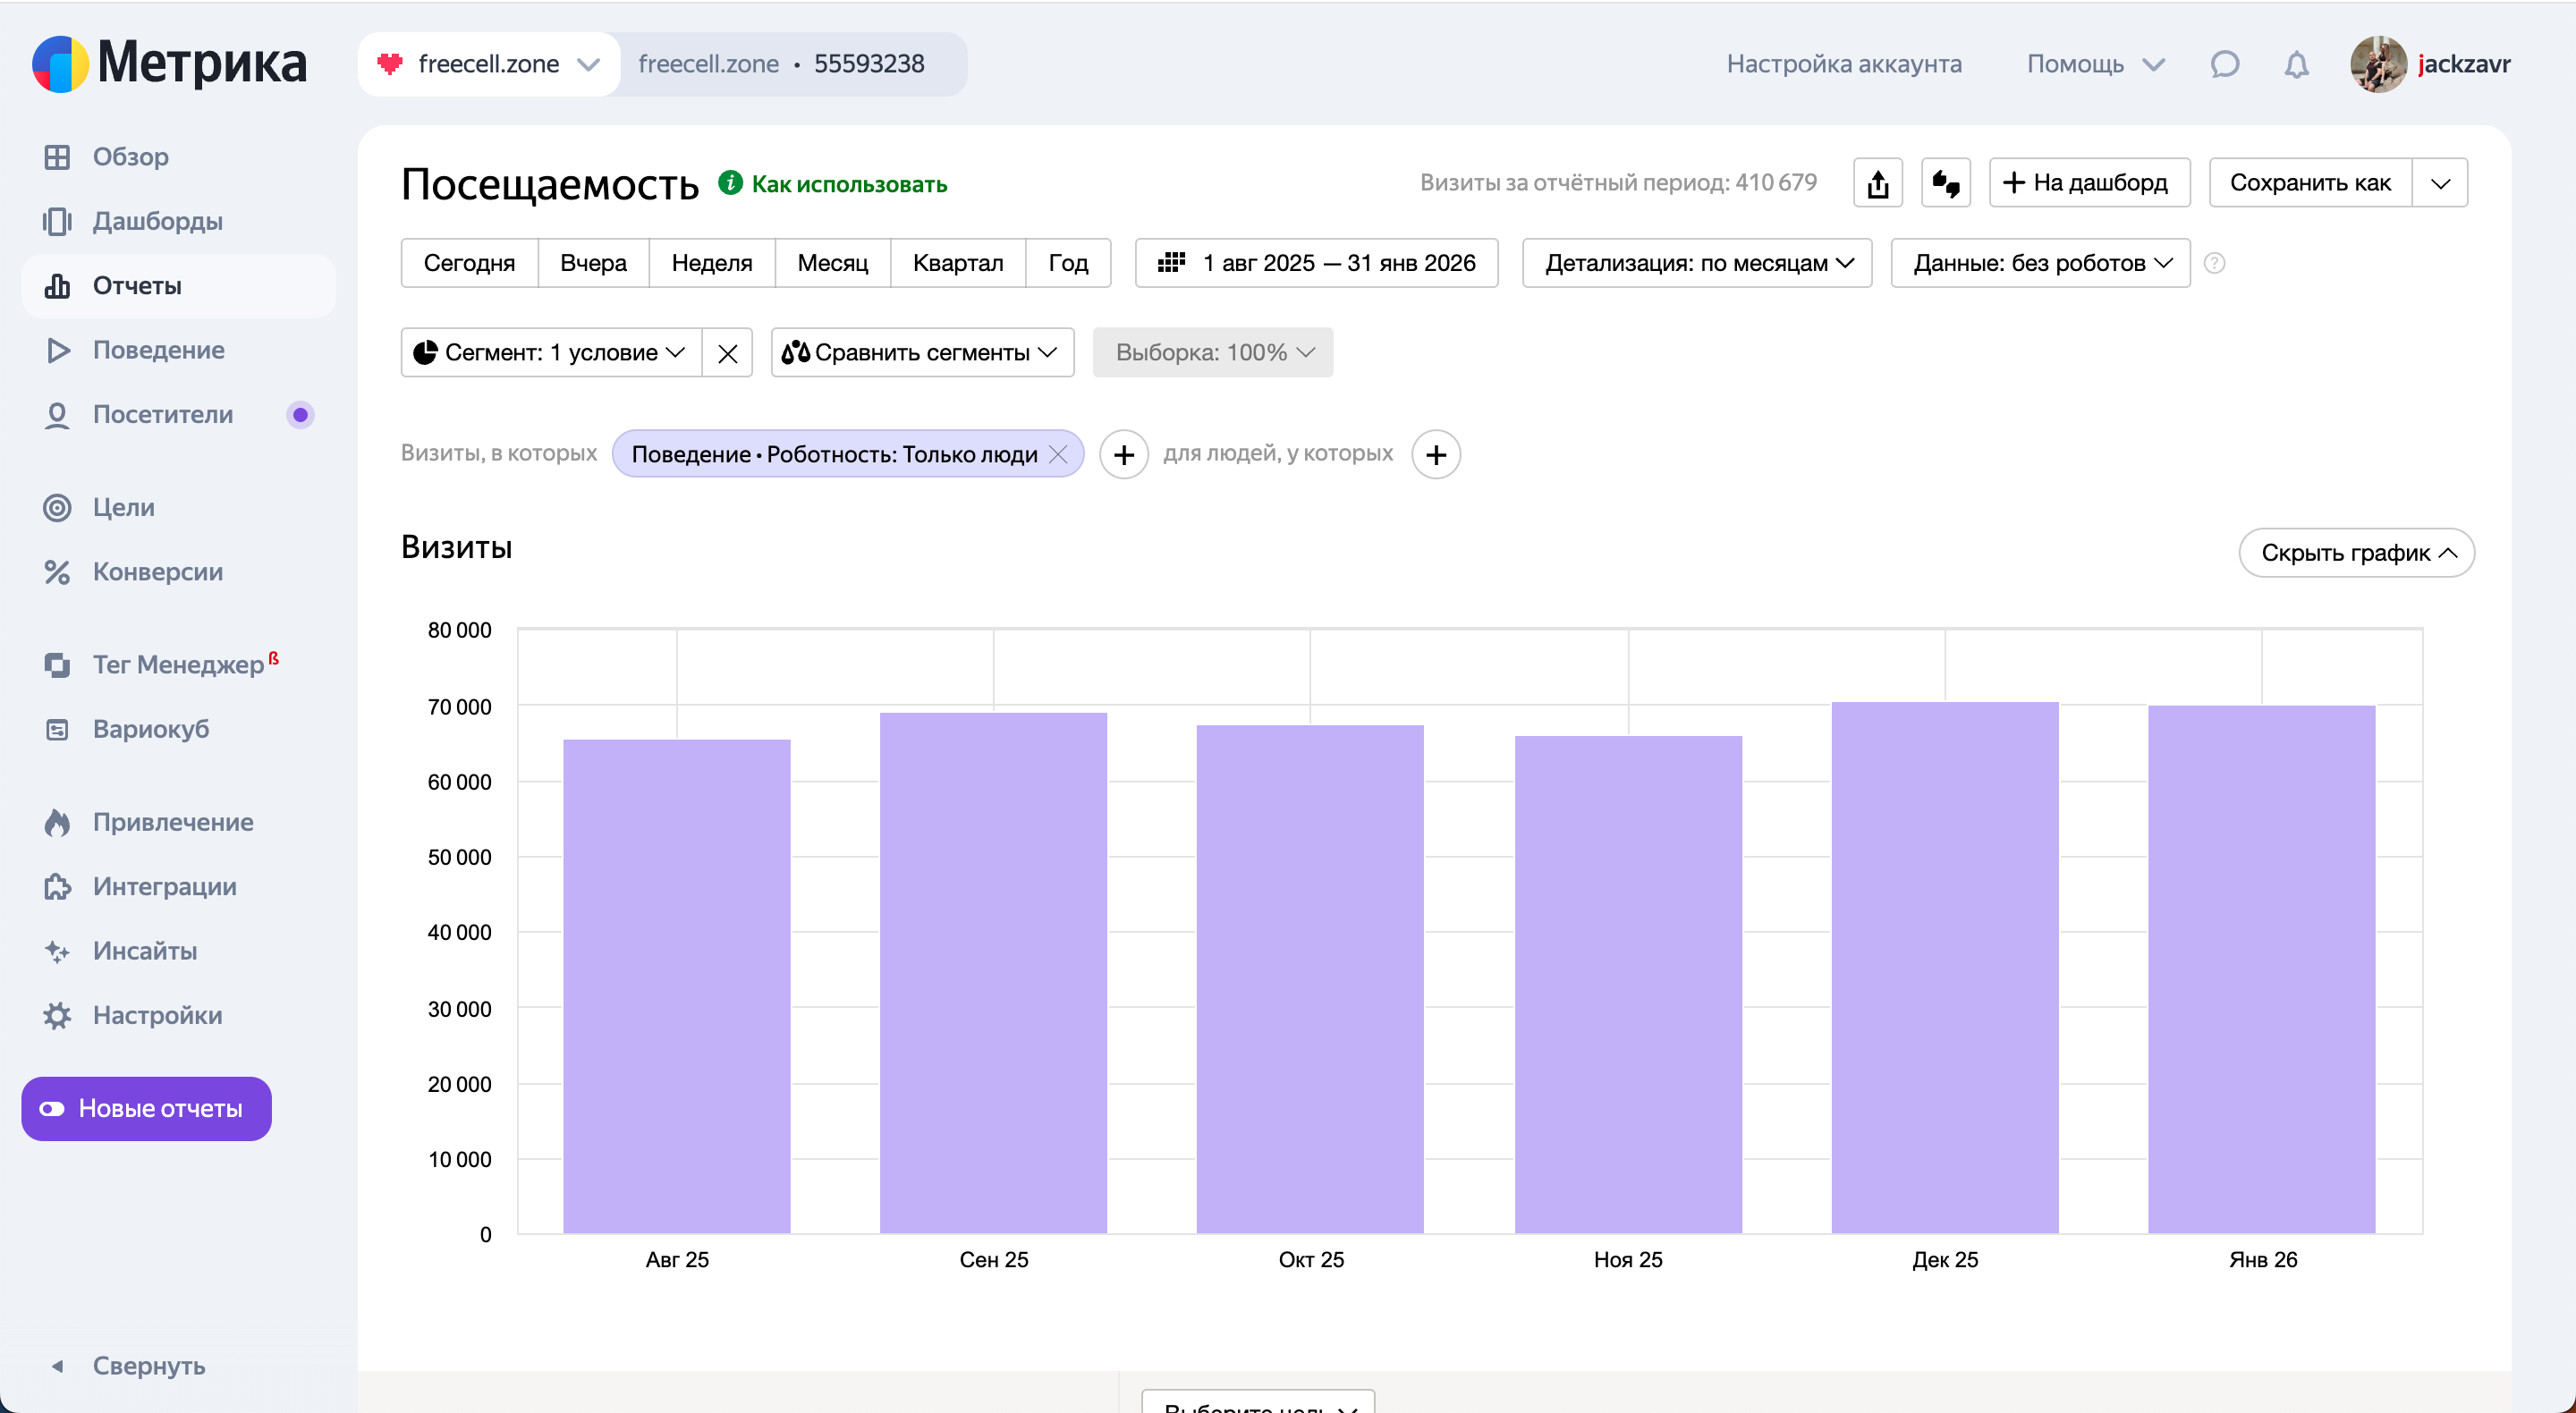Expand the arrow next to Сохранить как

2439,183
